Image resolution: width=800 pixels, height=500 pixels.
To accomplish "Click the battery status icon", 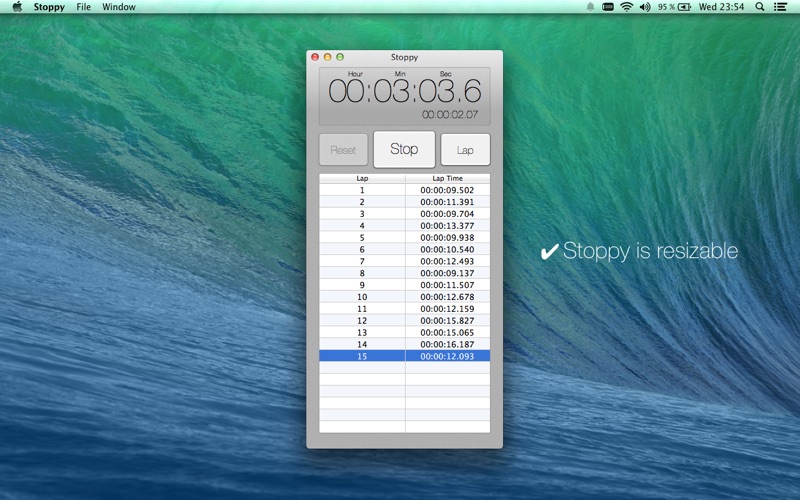I will [684, 7].
